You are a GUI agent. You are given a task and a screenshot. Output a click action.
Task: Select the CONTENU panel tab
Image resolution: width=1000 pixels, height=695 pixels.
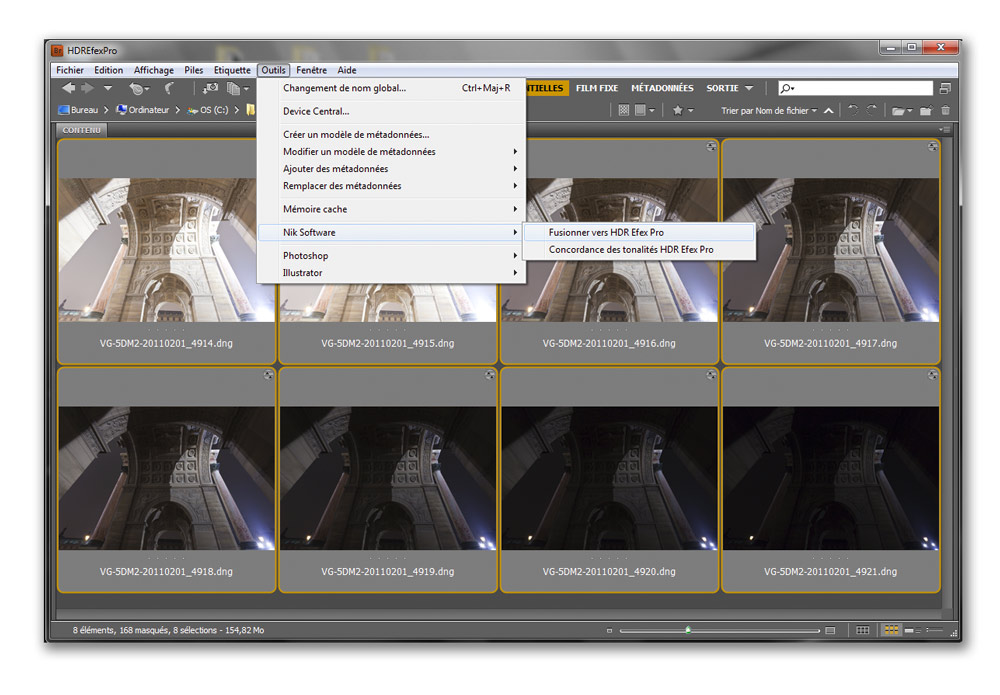(82, 130)
